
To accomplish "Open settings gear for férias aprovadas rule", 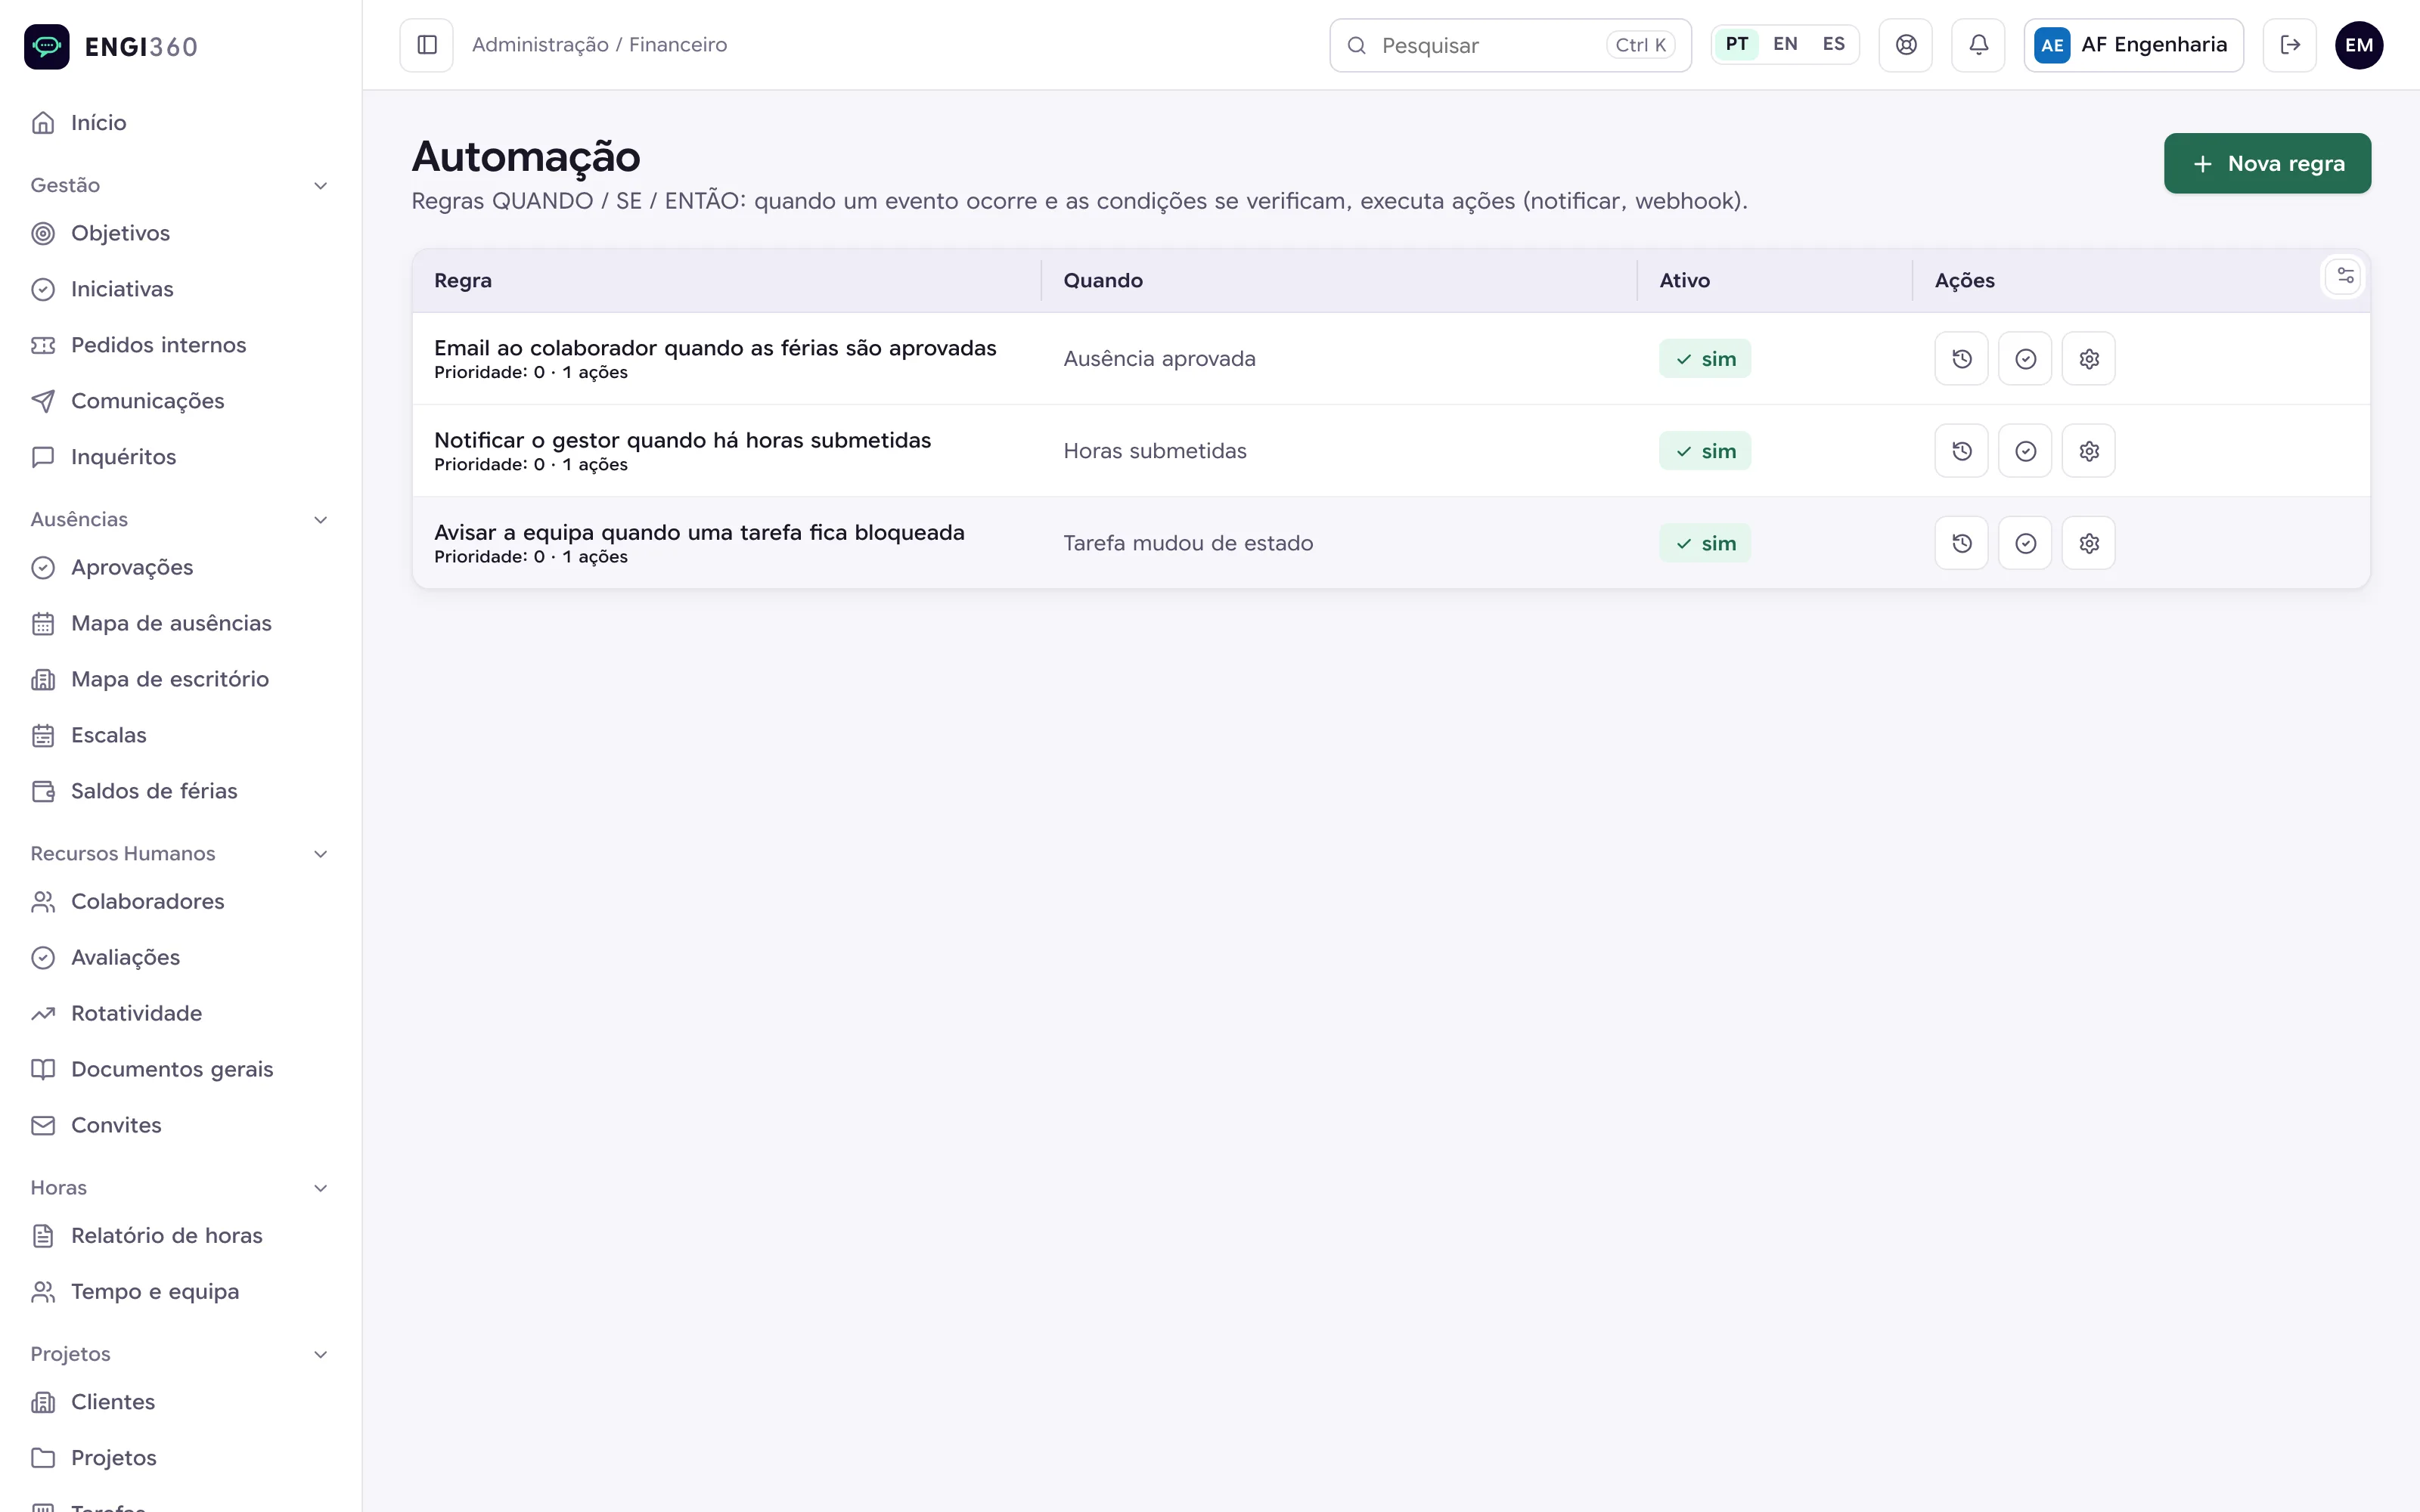I will 2088,359.
